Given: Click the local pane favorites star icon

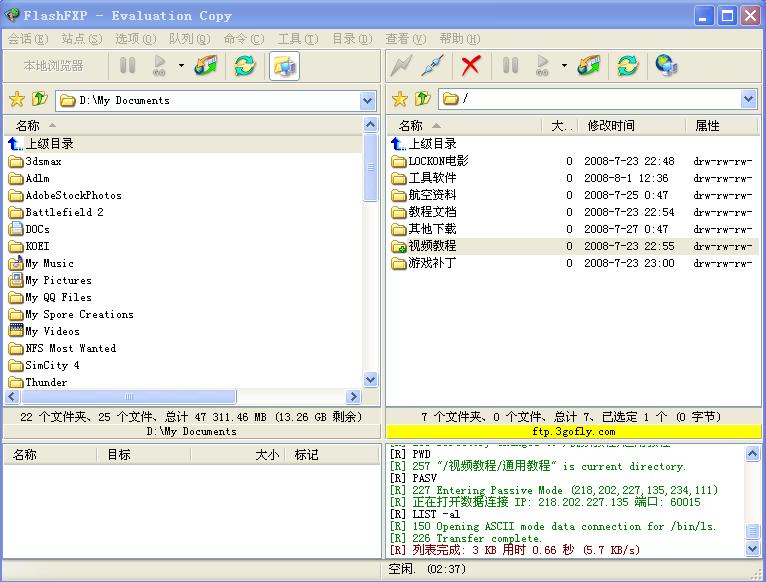Looking at the screenshot, I should click(17, 99).
